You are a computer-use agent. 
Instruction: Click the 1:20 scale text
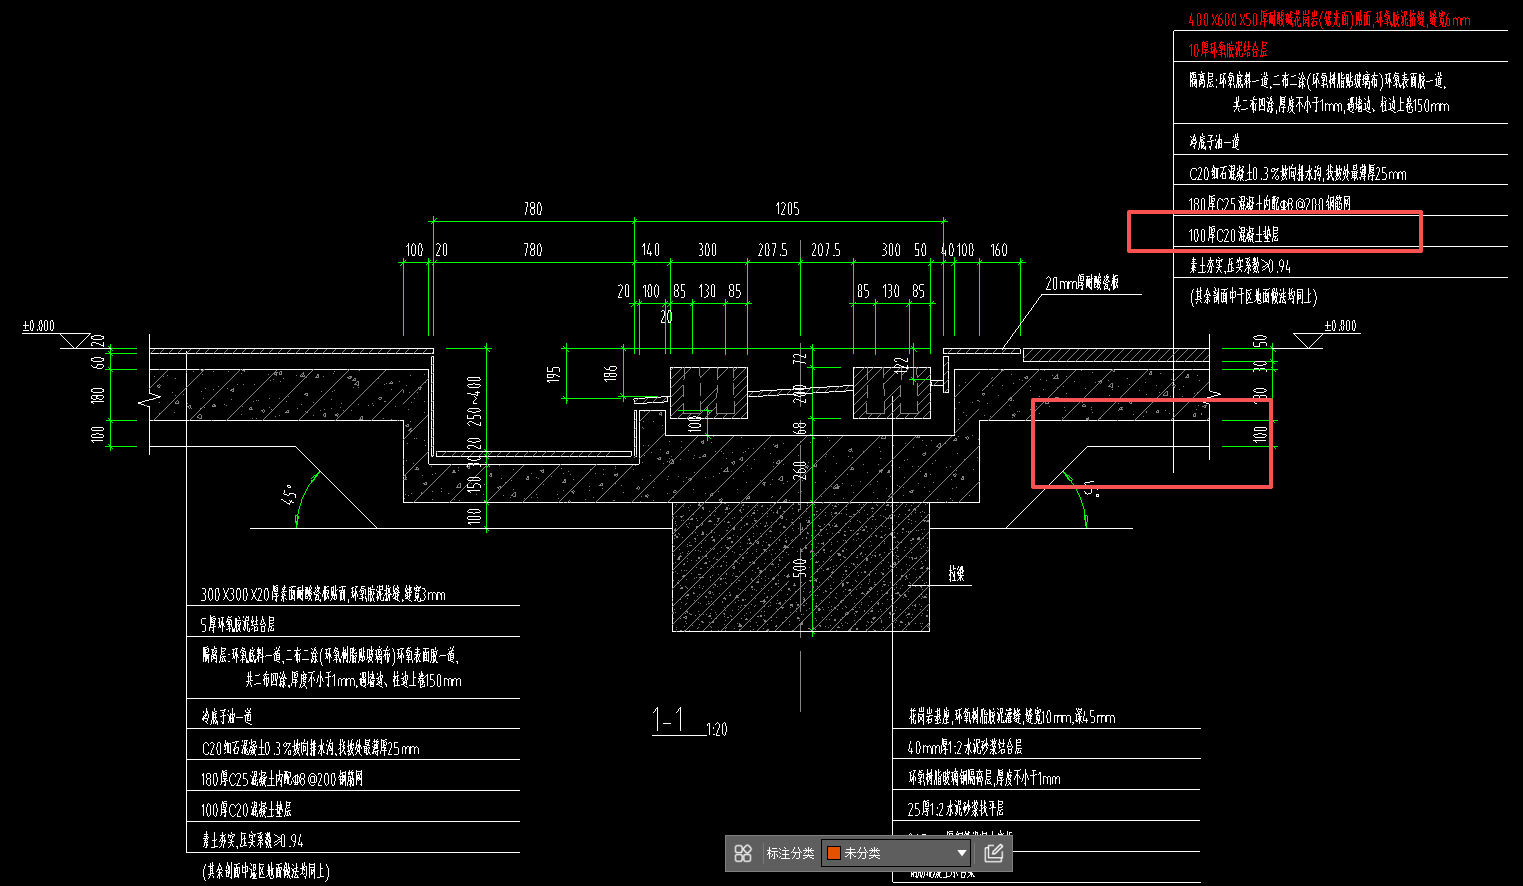point(717,730)
